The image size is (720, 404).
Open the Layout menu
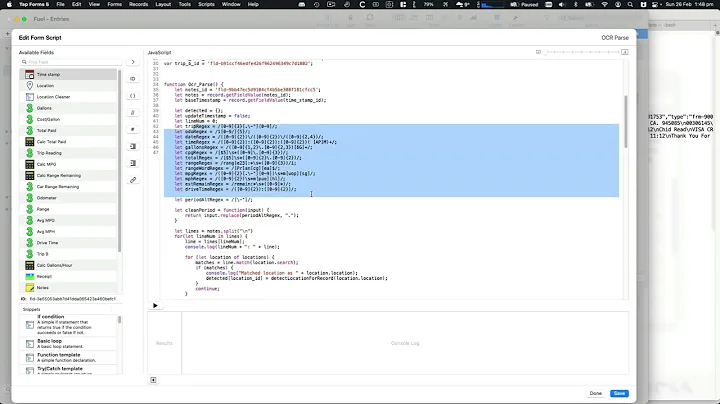click(163, 4)
